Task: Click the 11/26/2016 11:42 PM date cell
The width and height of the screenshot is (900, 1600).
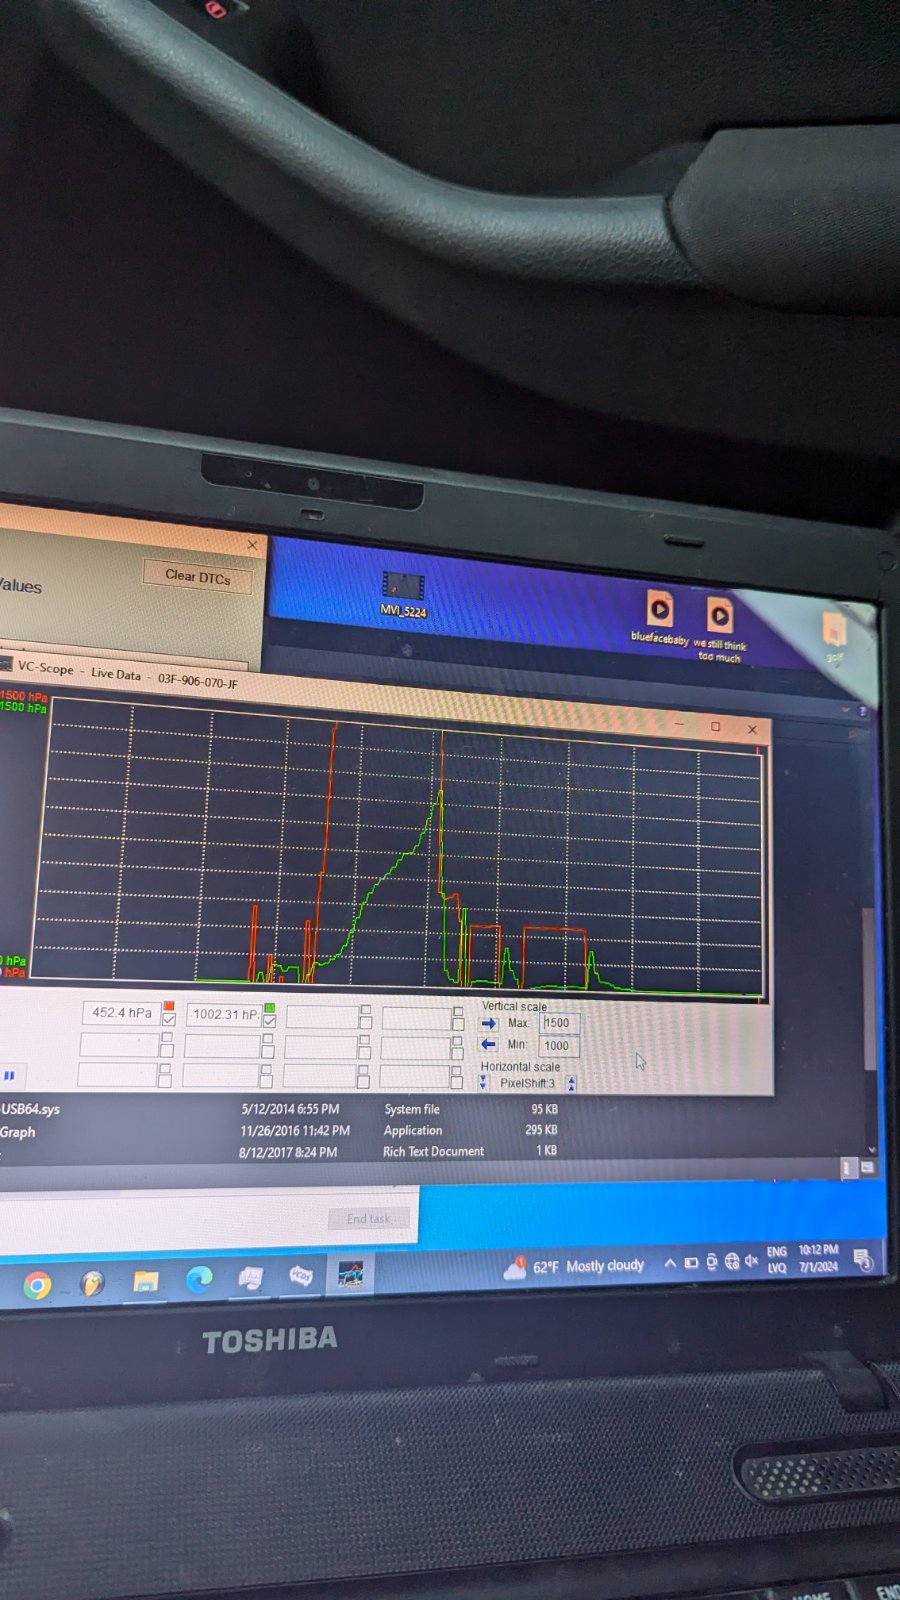Action: [x=295, y=1131]
